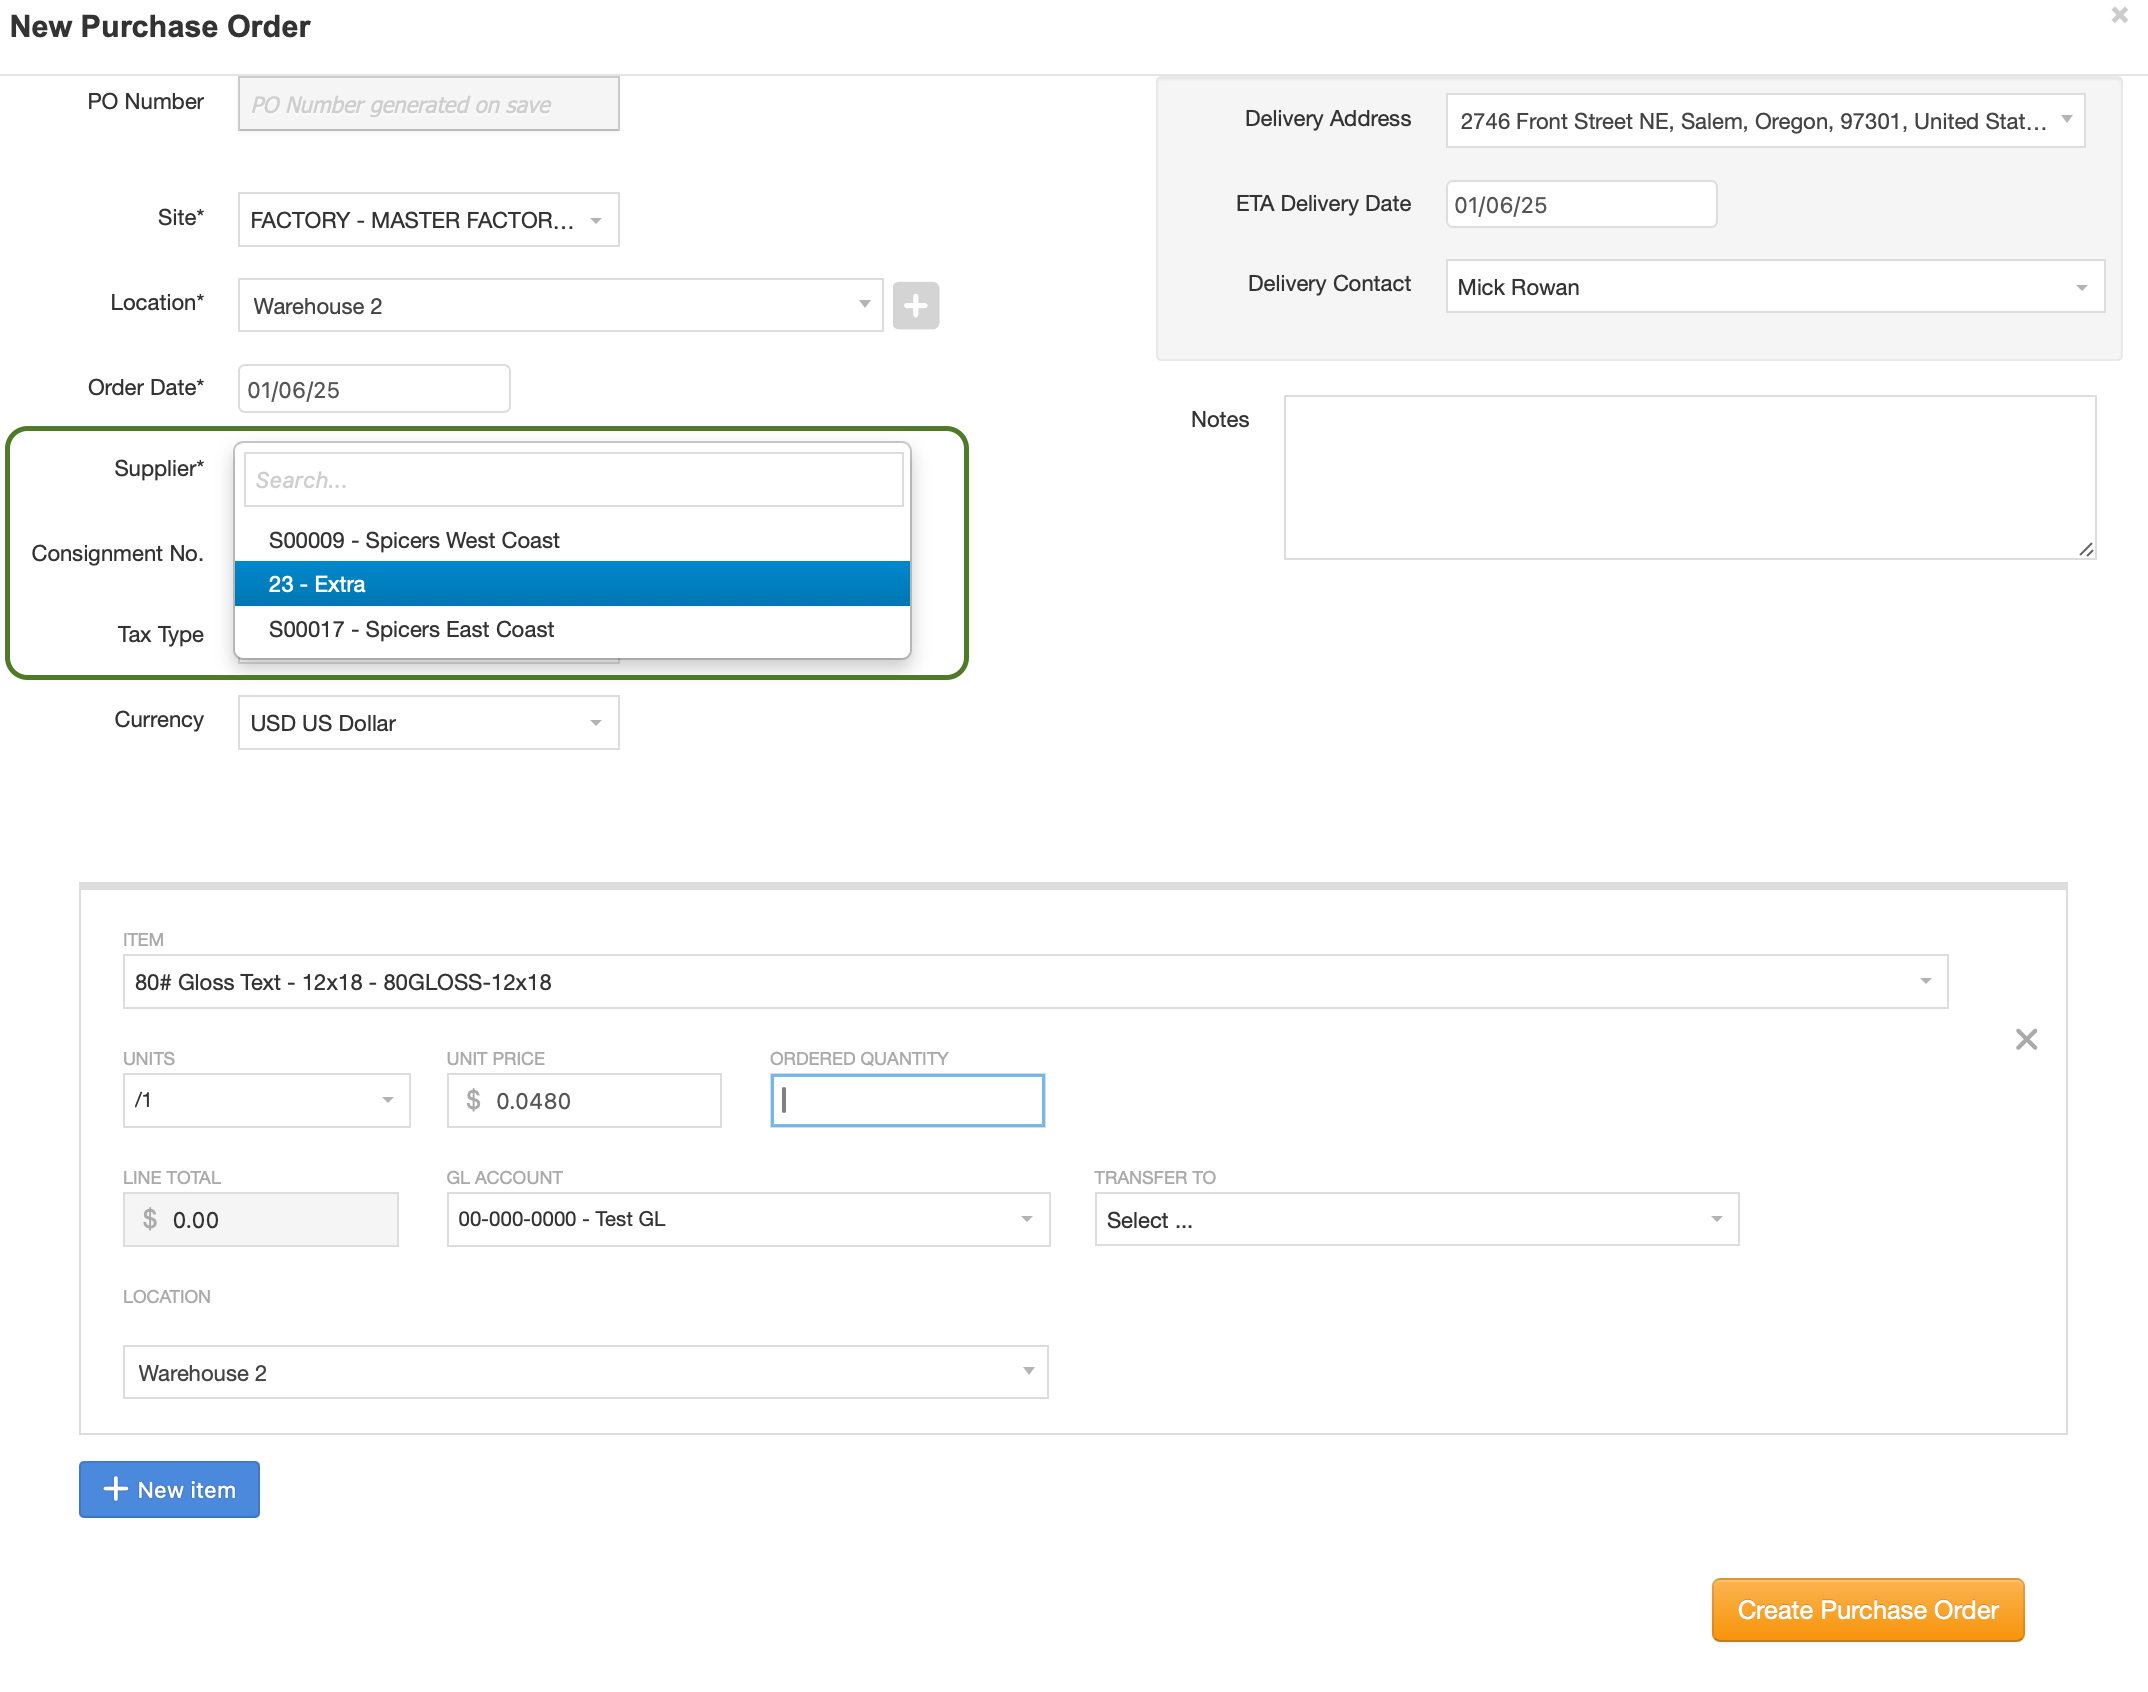Close the New Purchase Order dialog
2148x1692 pixels.
(x=2119, y=16)
